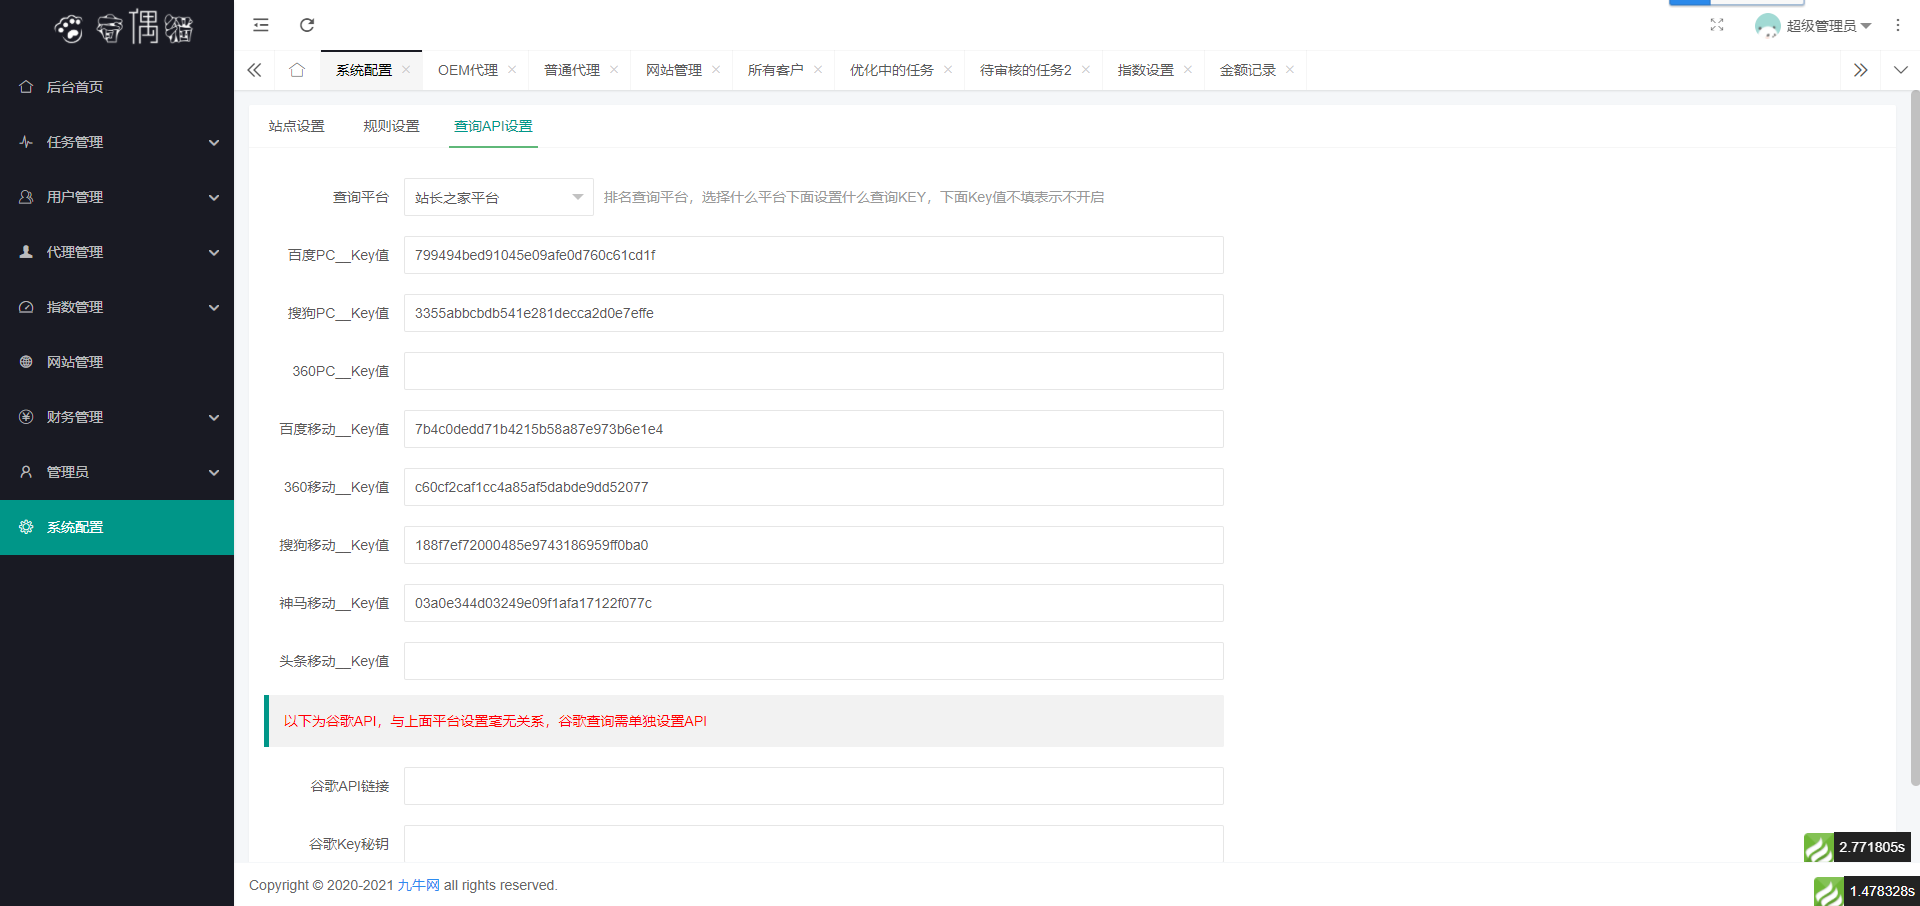Open the tab operations dropdown chevron
The width and height of the screenshot is (1920, 906).
click(x=1901, y=70)
